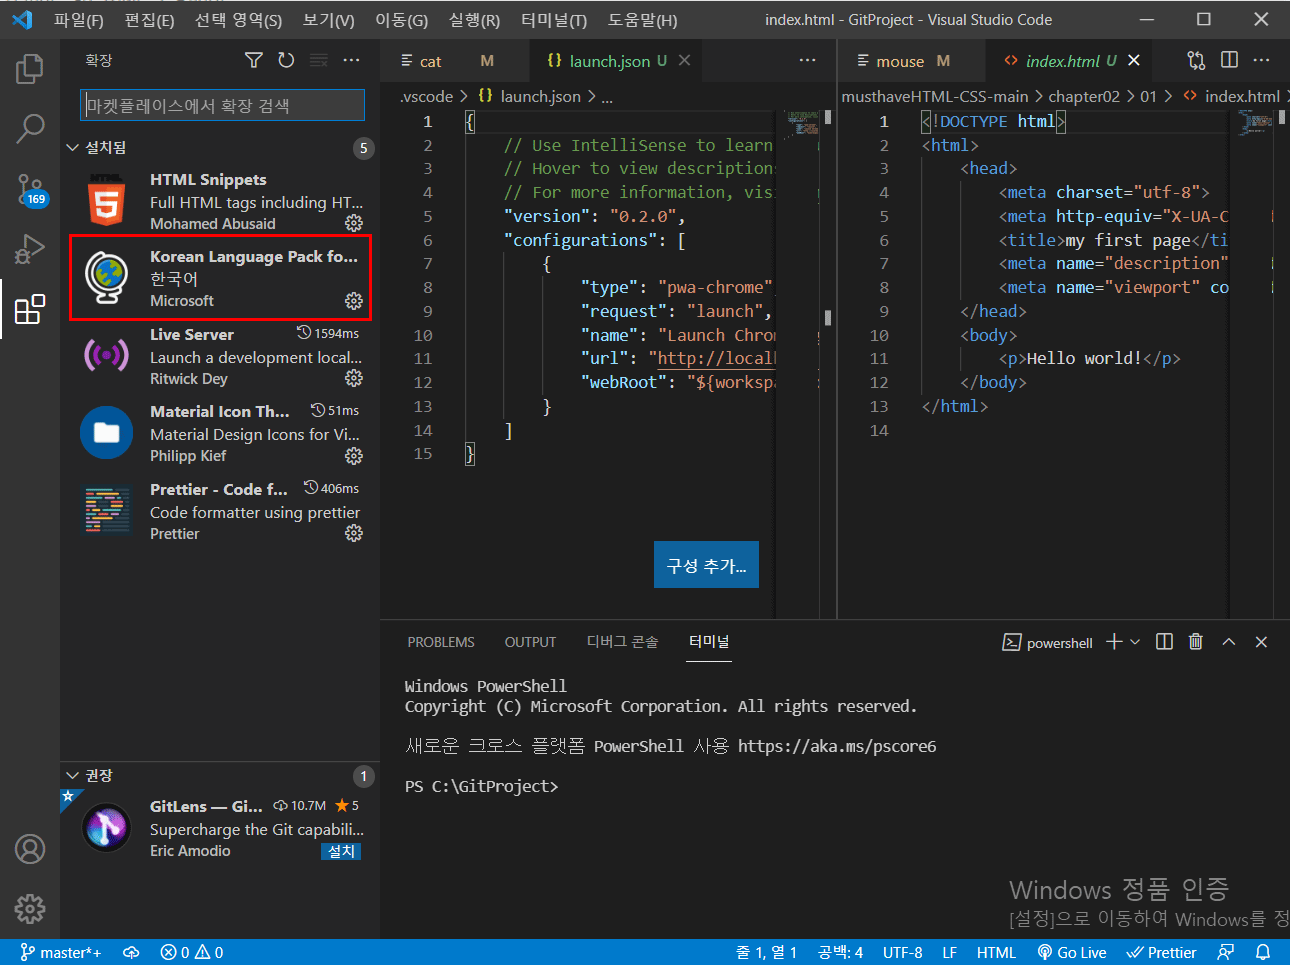Close the index.html tab
The width and height of the screenshot is (1290, 965).
[x=1134, y=60]
